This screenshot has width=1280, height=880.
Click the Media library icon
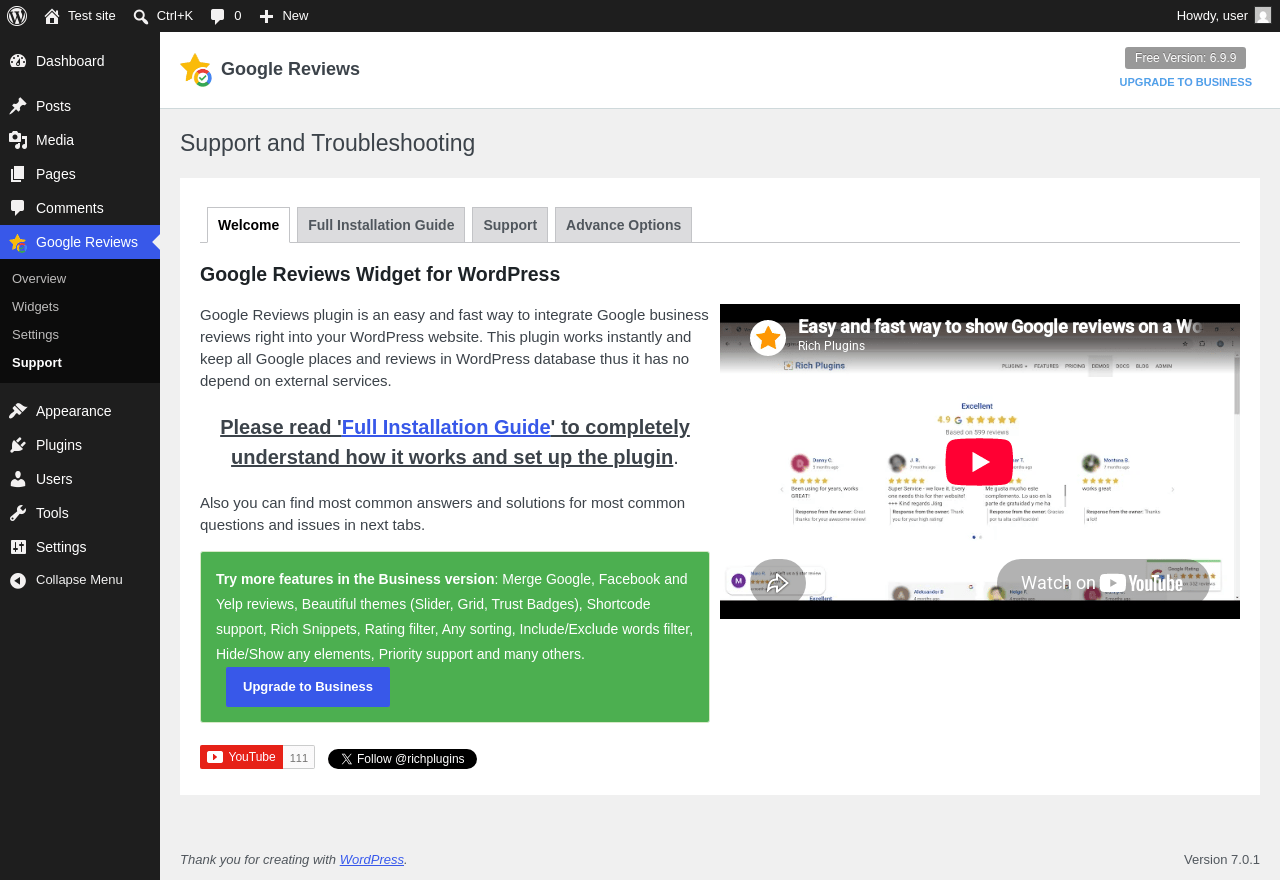pos(18,140)
